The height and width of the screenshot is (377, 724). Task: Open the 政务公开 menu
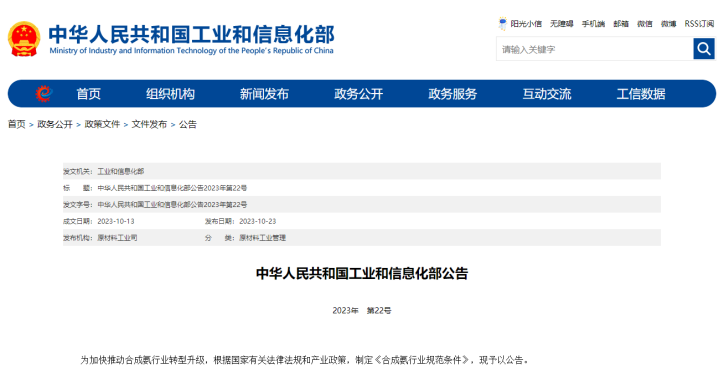click(x=359, y=94)
